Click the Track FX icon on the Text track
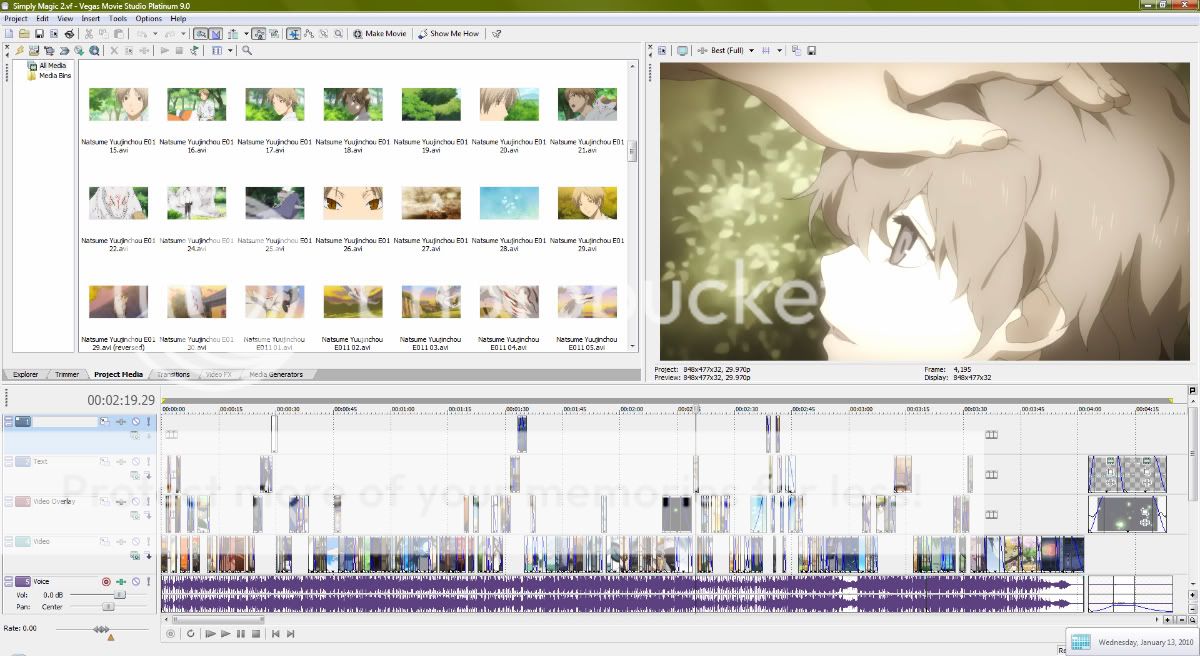The image size is (1200, 656). pyautogui.click(x=121, y=462)
